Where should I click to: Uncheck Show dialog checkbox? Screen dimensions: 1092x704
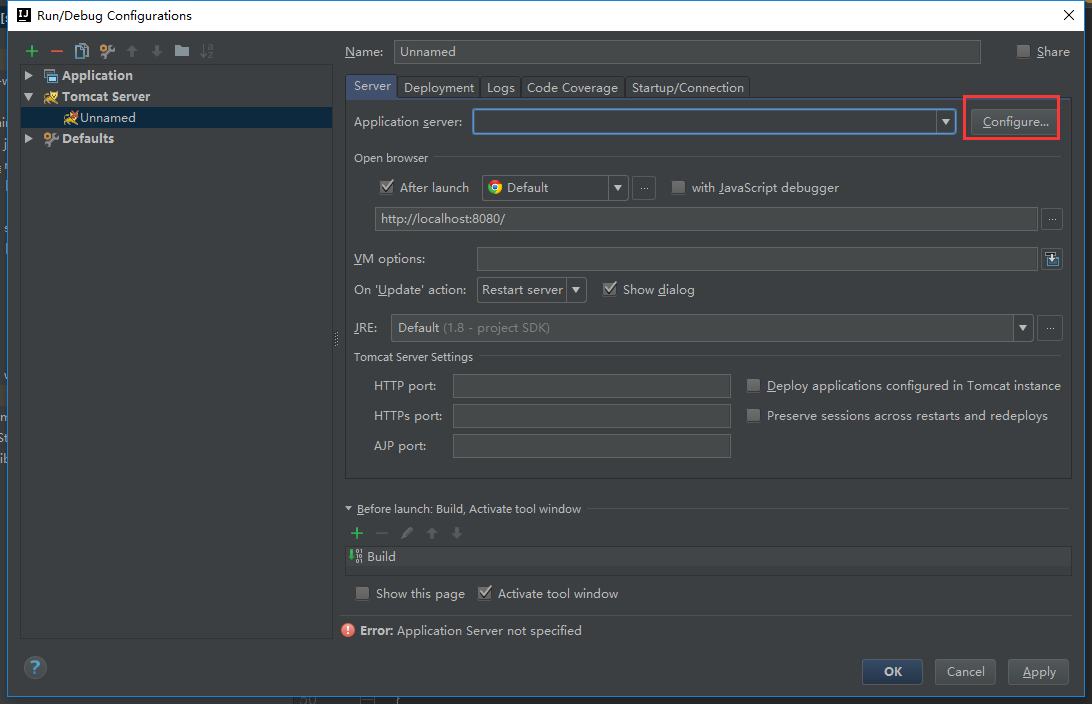pyautogui.click(x=609, y=289)
